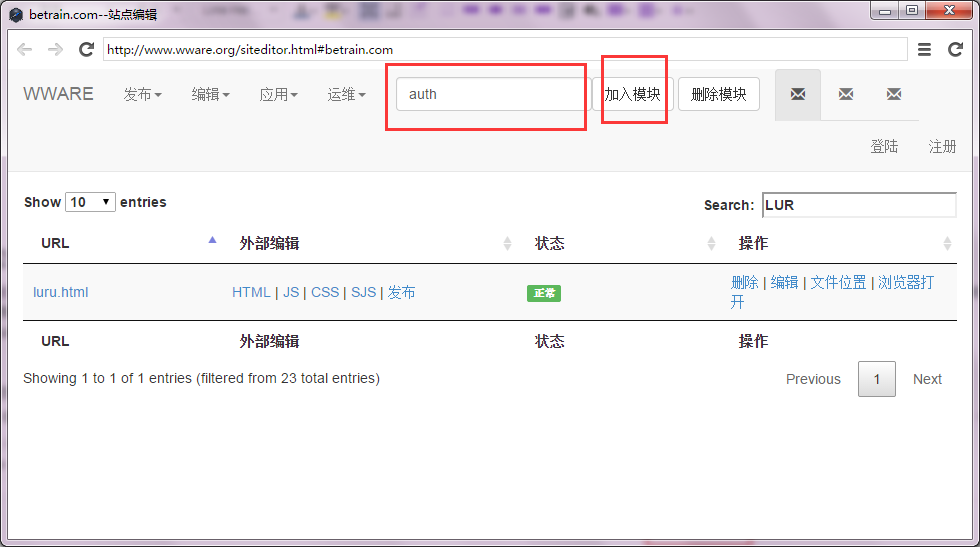Click the SJS external edit link
This screenshot has width=980, height=547.
(364, 292)
